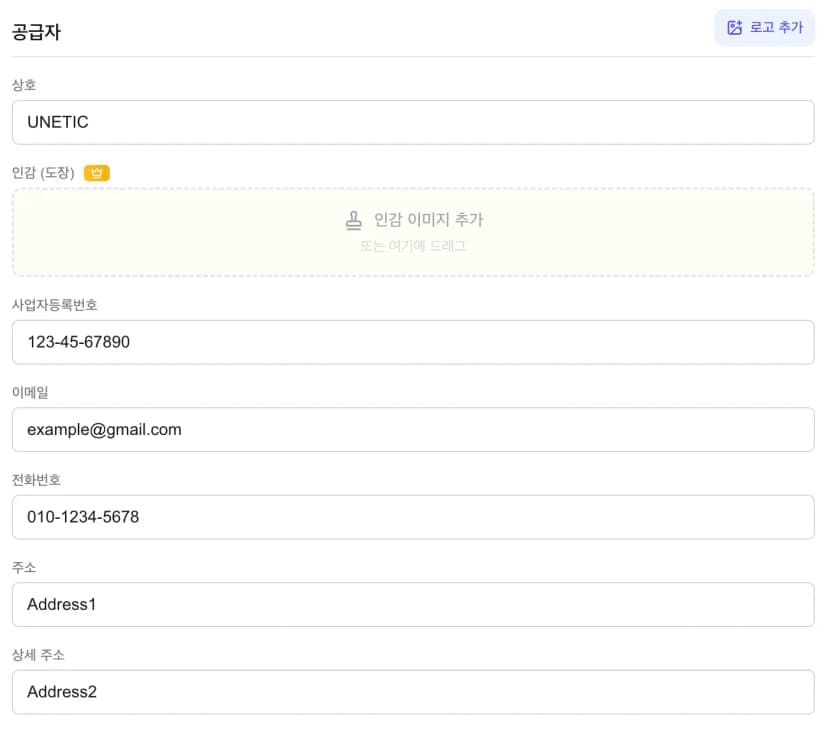828x734 pixels.
Task: Click the 공급자 section heading
Action: coord(36,31)
